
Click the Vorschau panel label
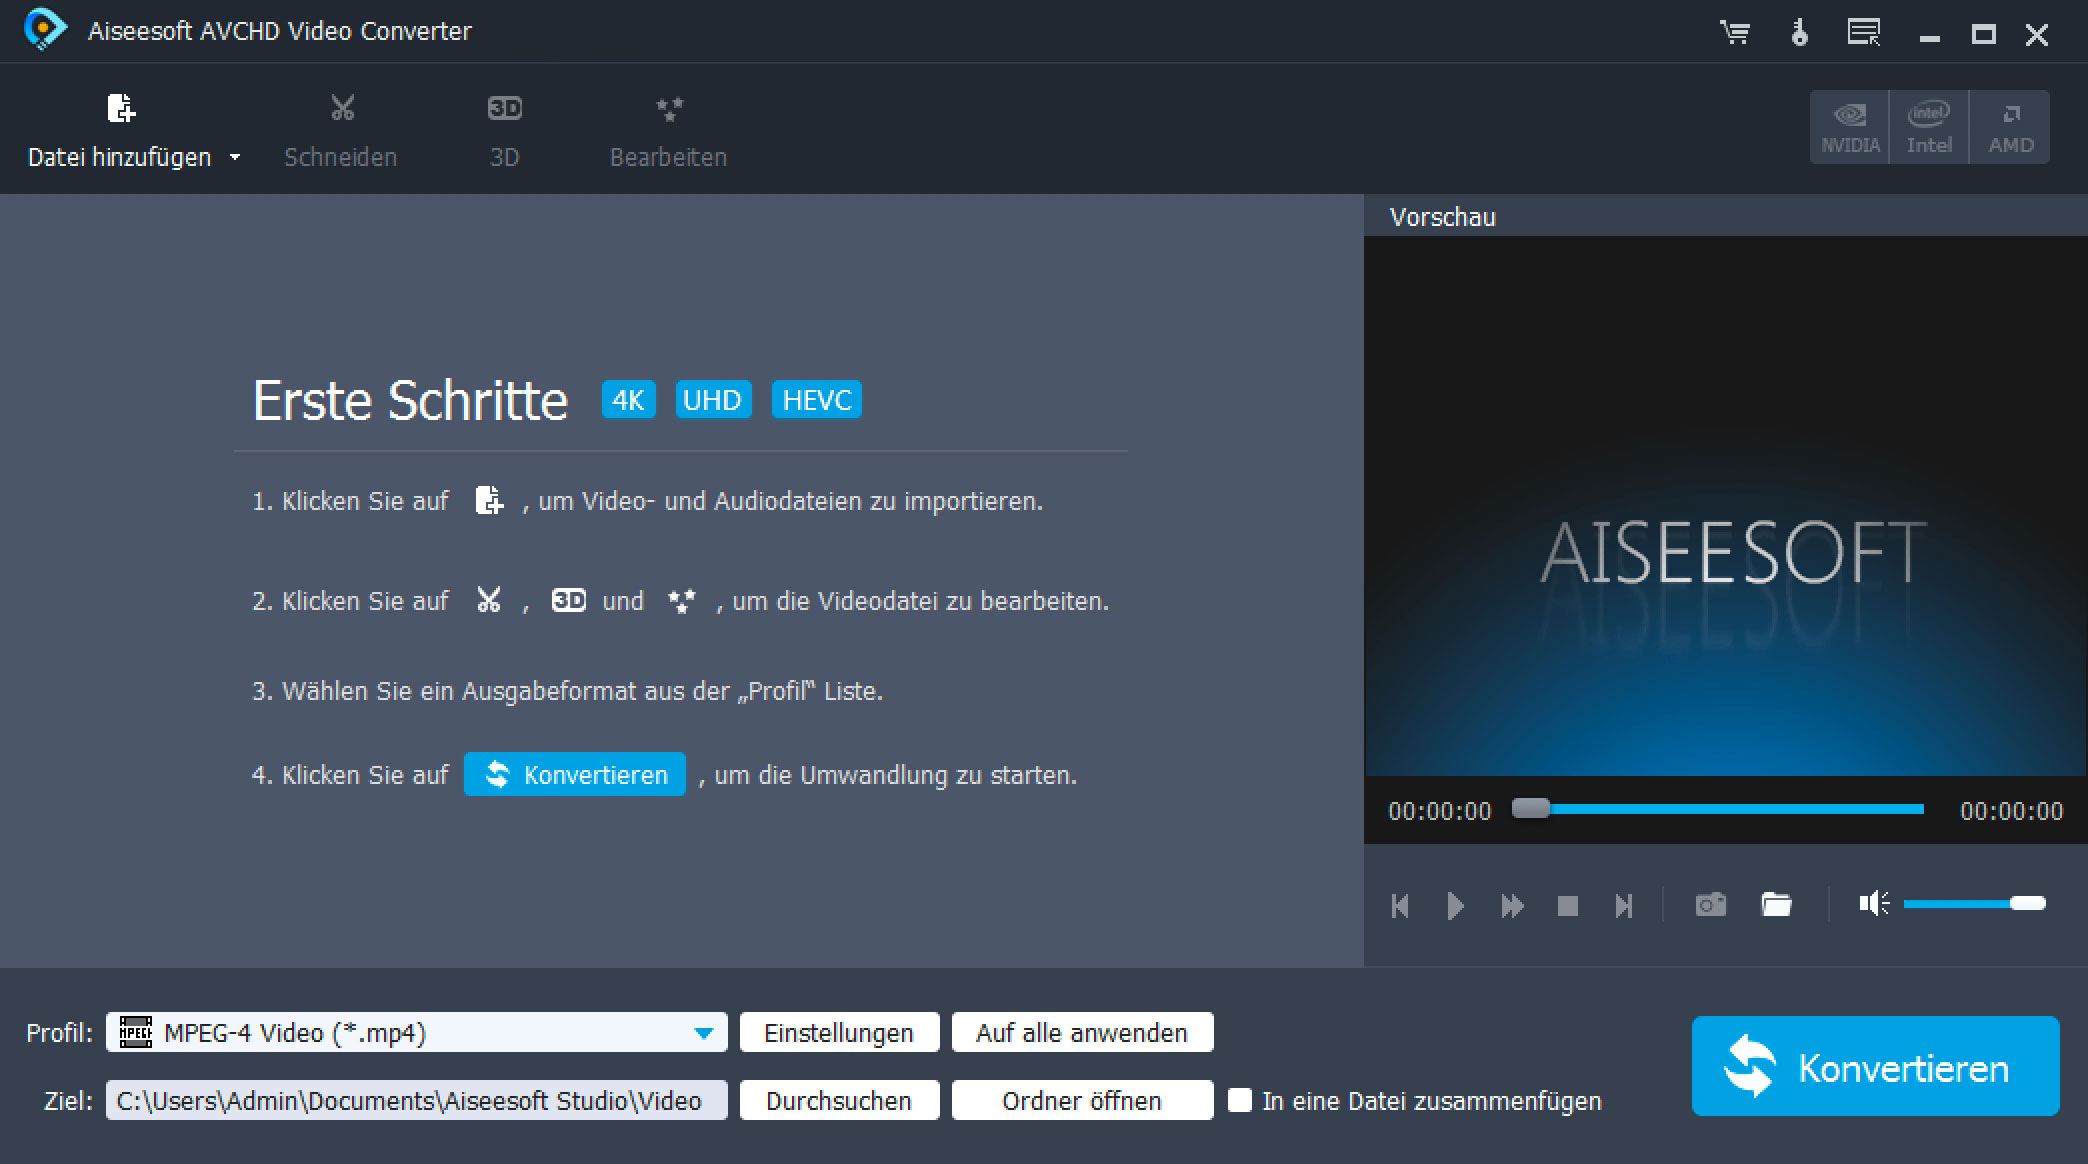tap(1442, 217)
